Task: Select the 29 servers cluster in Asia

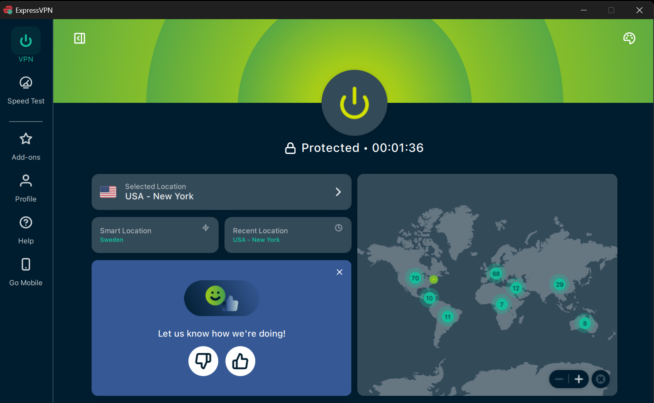Action: click(x=559, y=285)
